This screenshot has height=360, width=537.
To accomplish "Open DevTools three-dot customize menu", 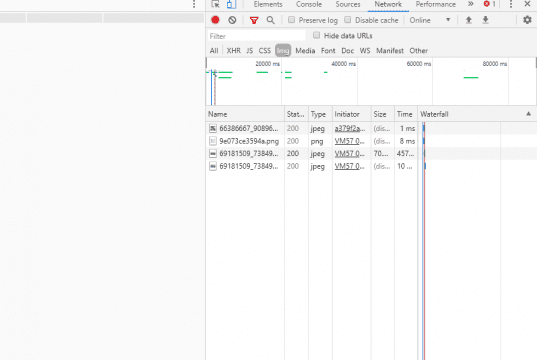I will coord(511,4).
